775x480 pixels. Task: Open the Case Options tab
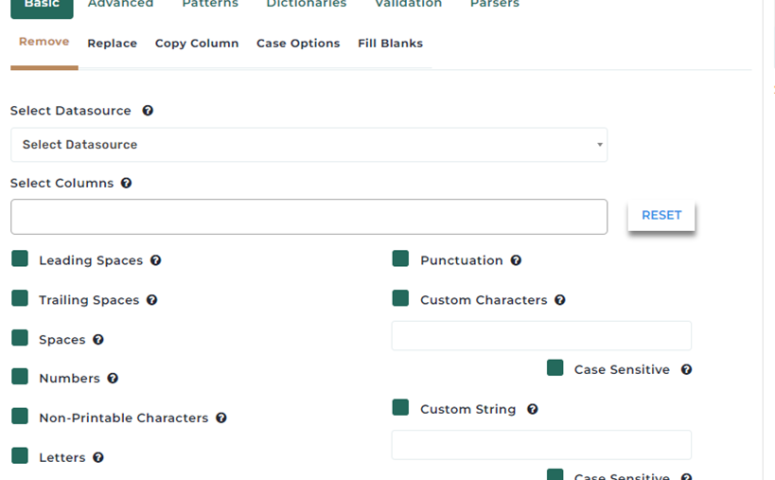click(298, 44)
